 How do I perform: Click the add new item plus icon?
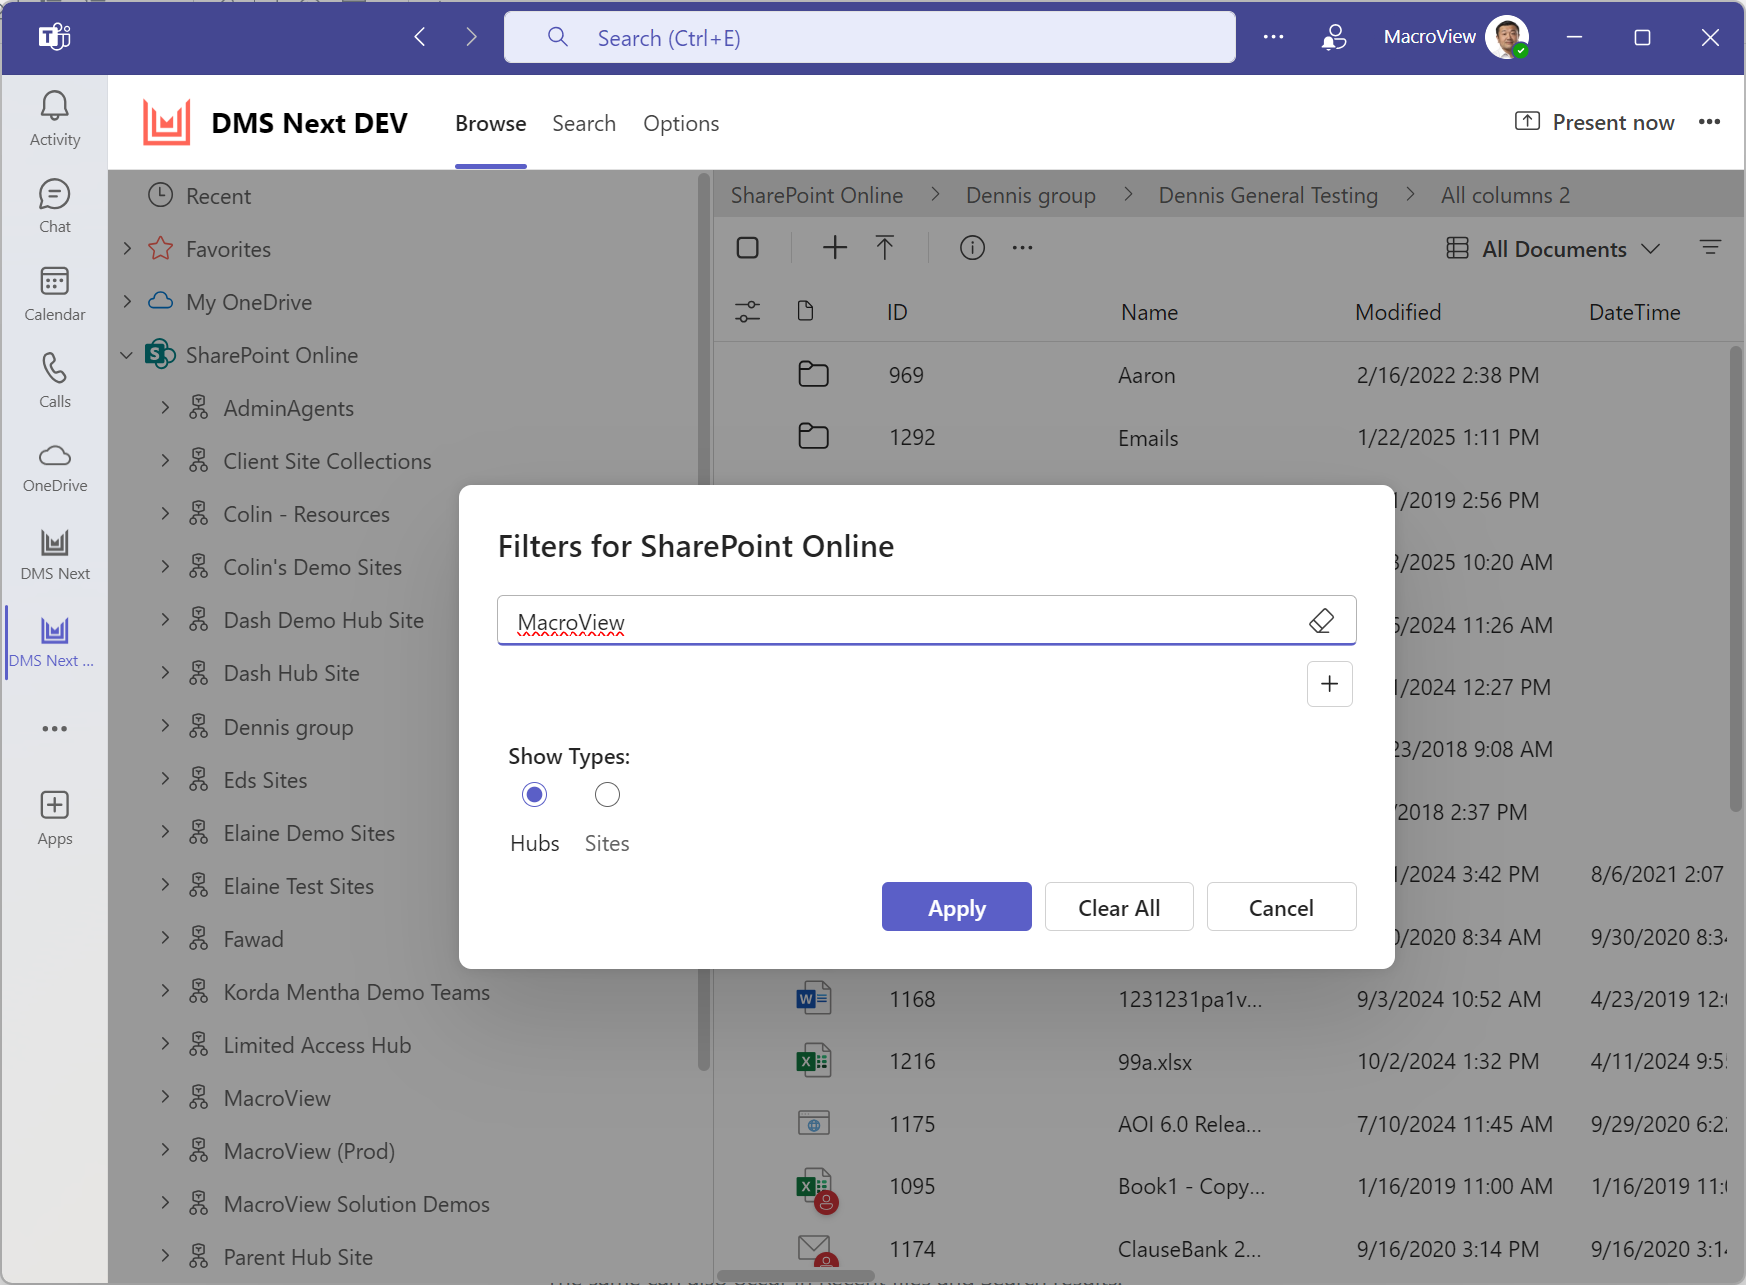(x=834, y=248)
